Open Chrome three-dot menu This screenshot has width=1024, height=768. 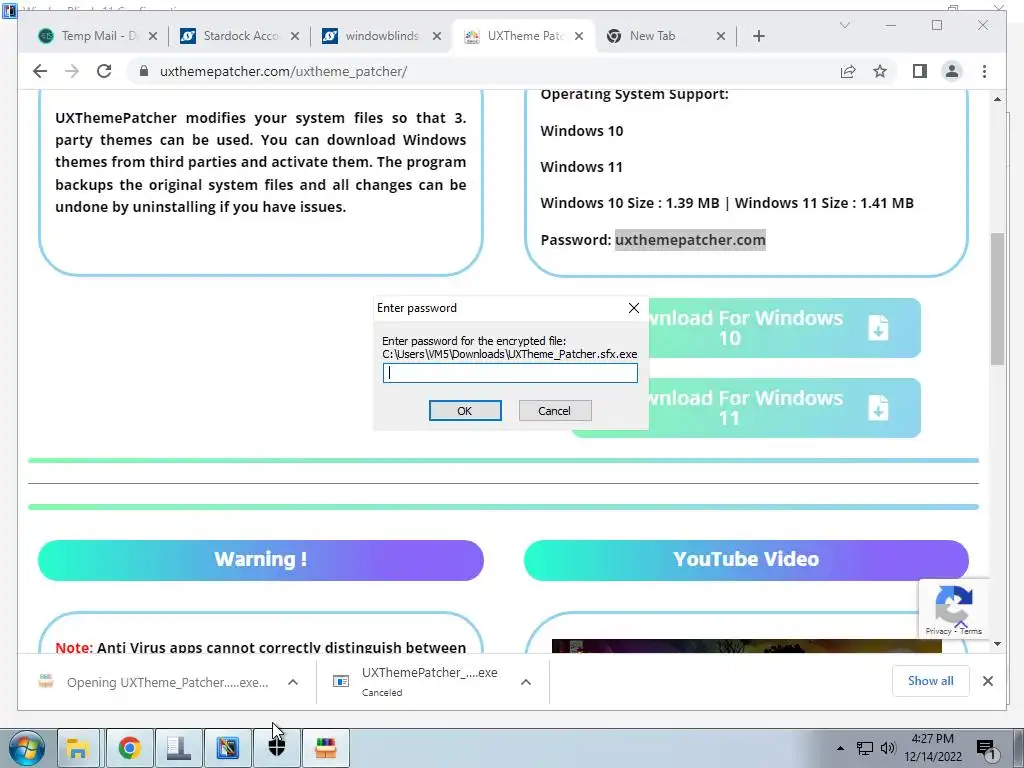pos(984,71)
